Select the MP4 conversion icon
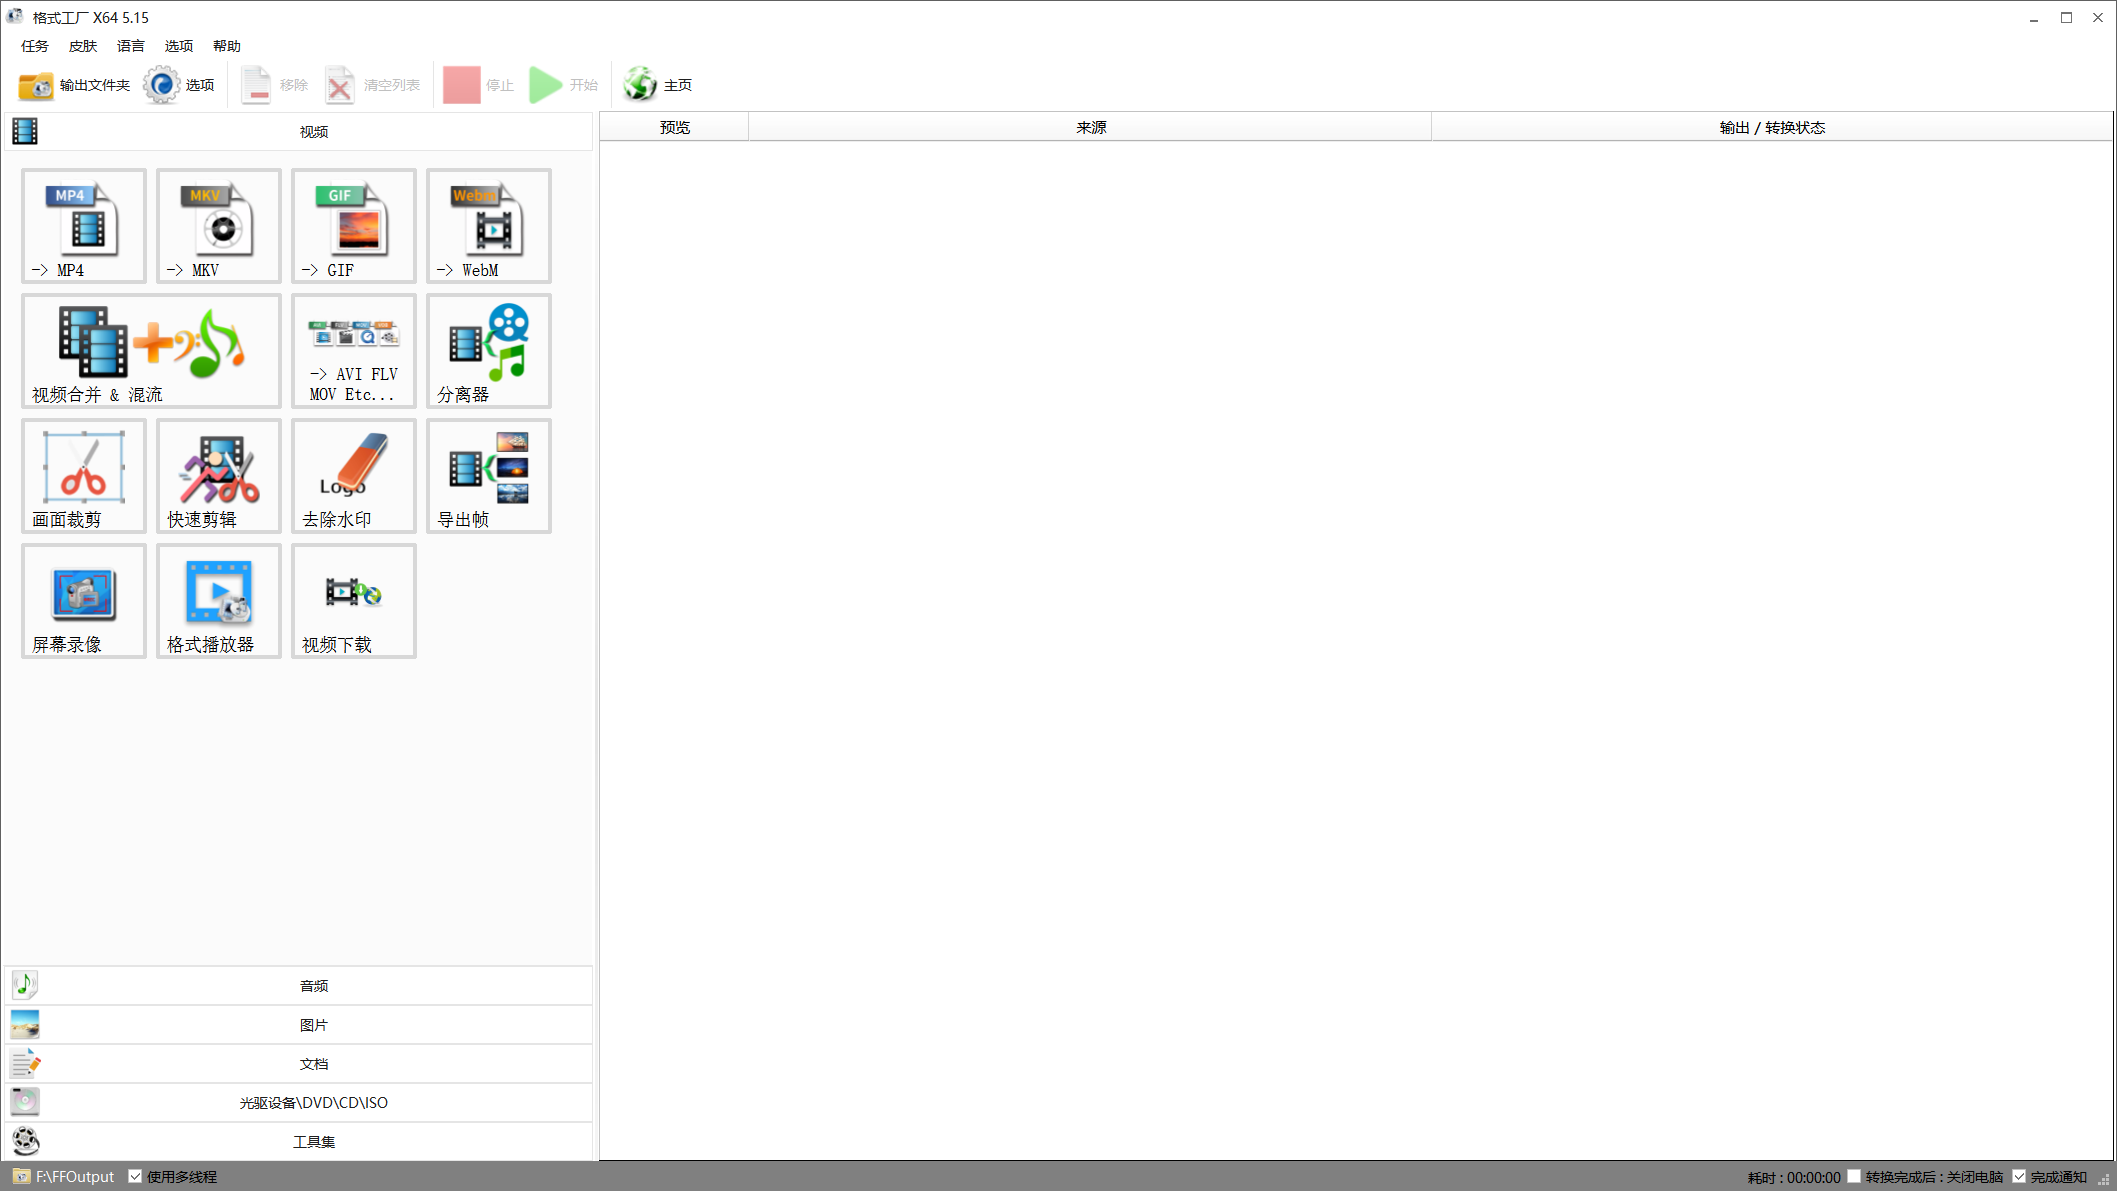 (84, 226)
